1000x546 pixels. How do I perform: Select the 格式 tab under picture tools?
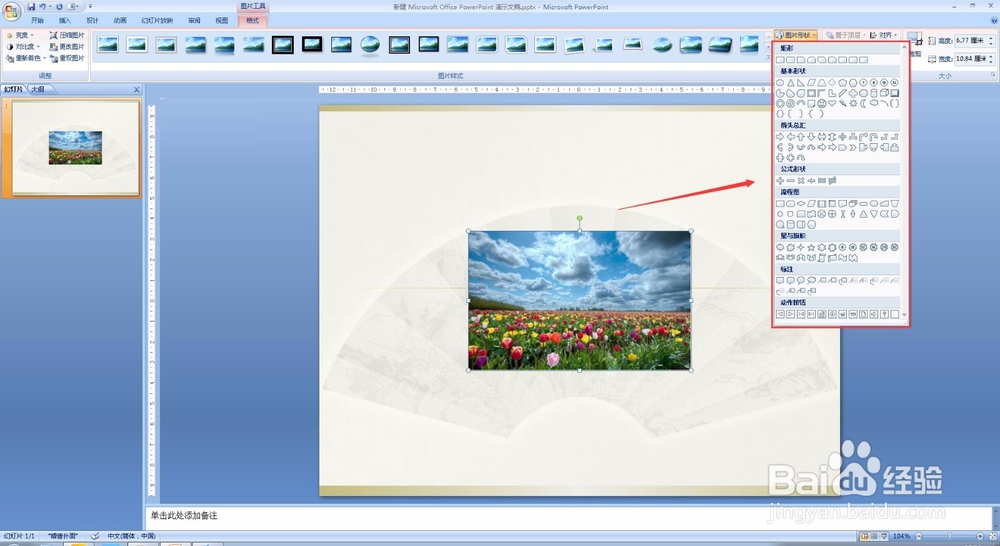click(x=253, y=20)
